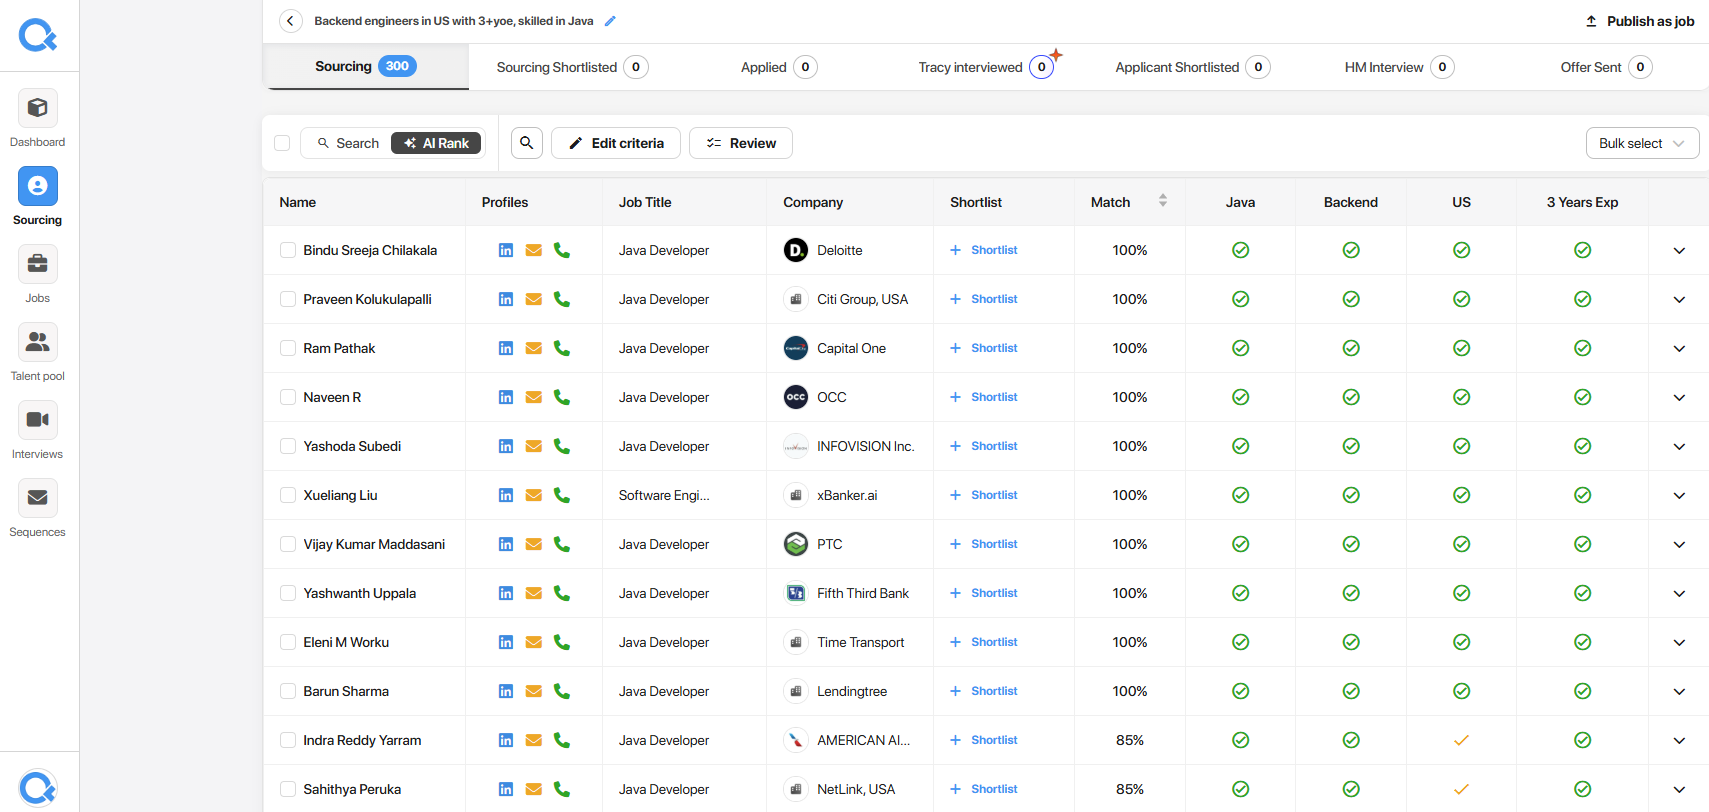Check the box next to Praveen Kolukulapalli
The image size is (1709, 812).
click(288, 299)
